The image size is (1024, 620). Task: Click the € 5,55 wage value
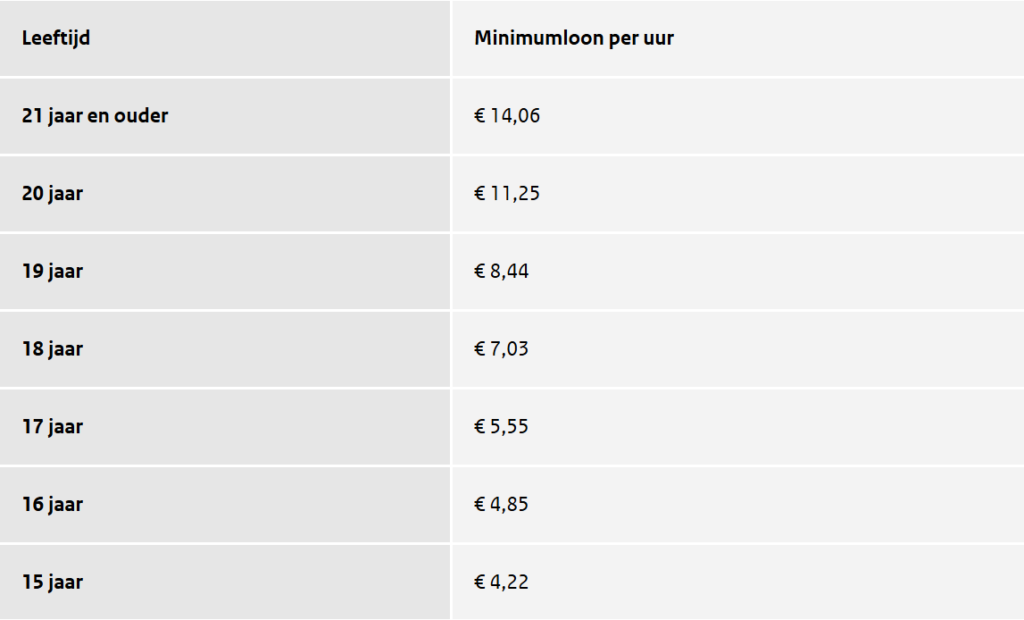click(502, 427)
